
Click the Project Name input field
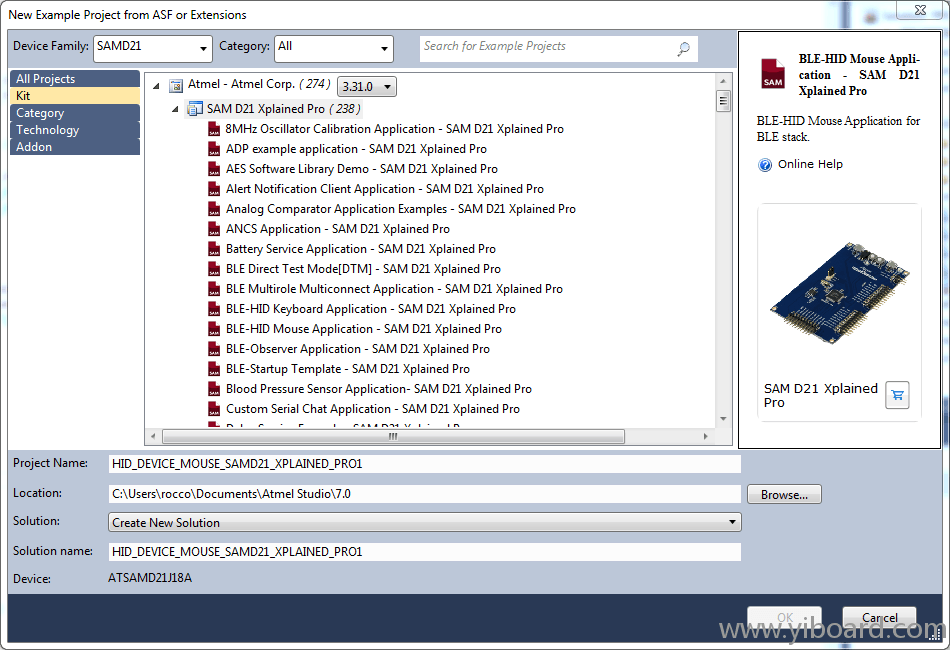[x=425, y=464]
